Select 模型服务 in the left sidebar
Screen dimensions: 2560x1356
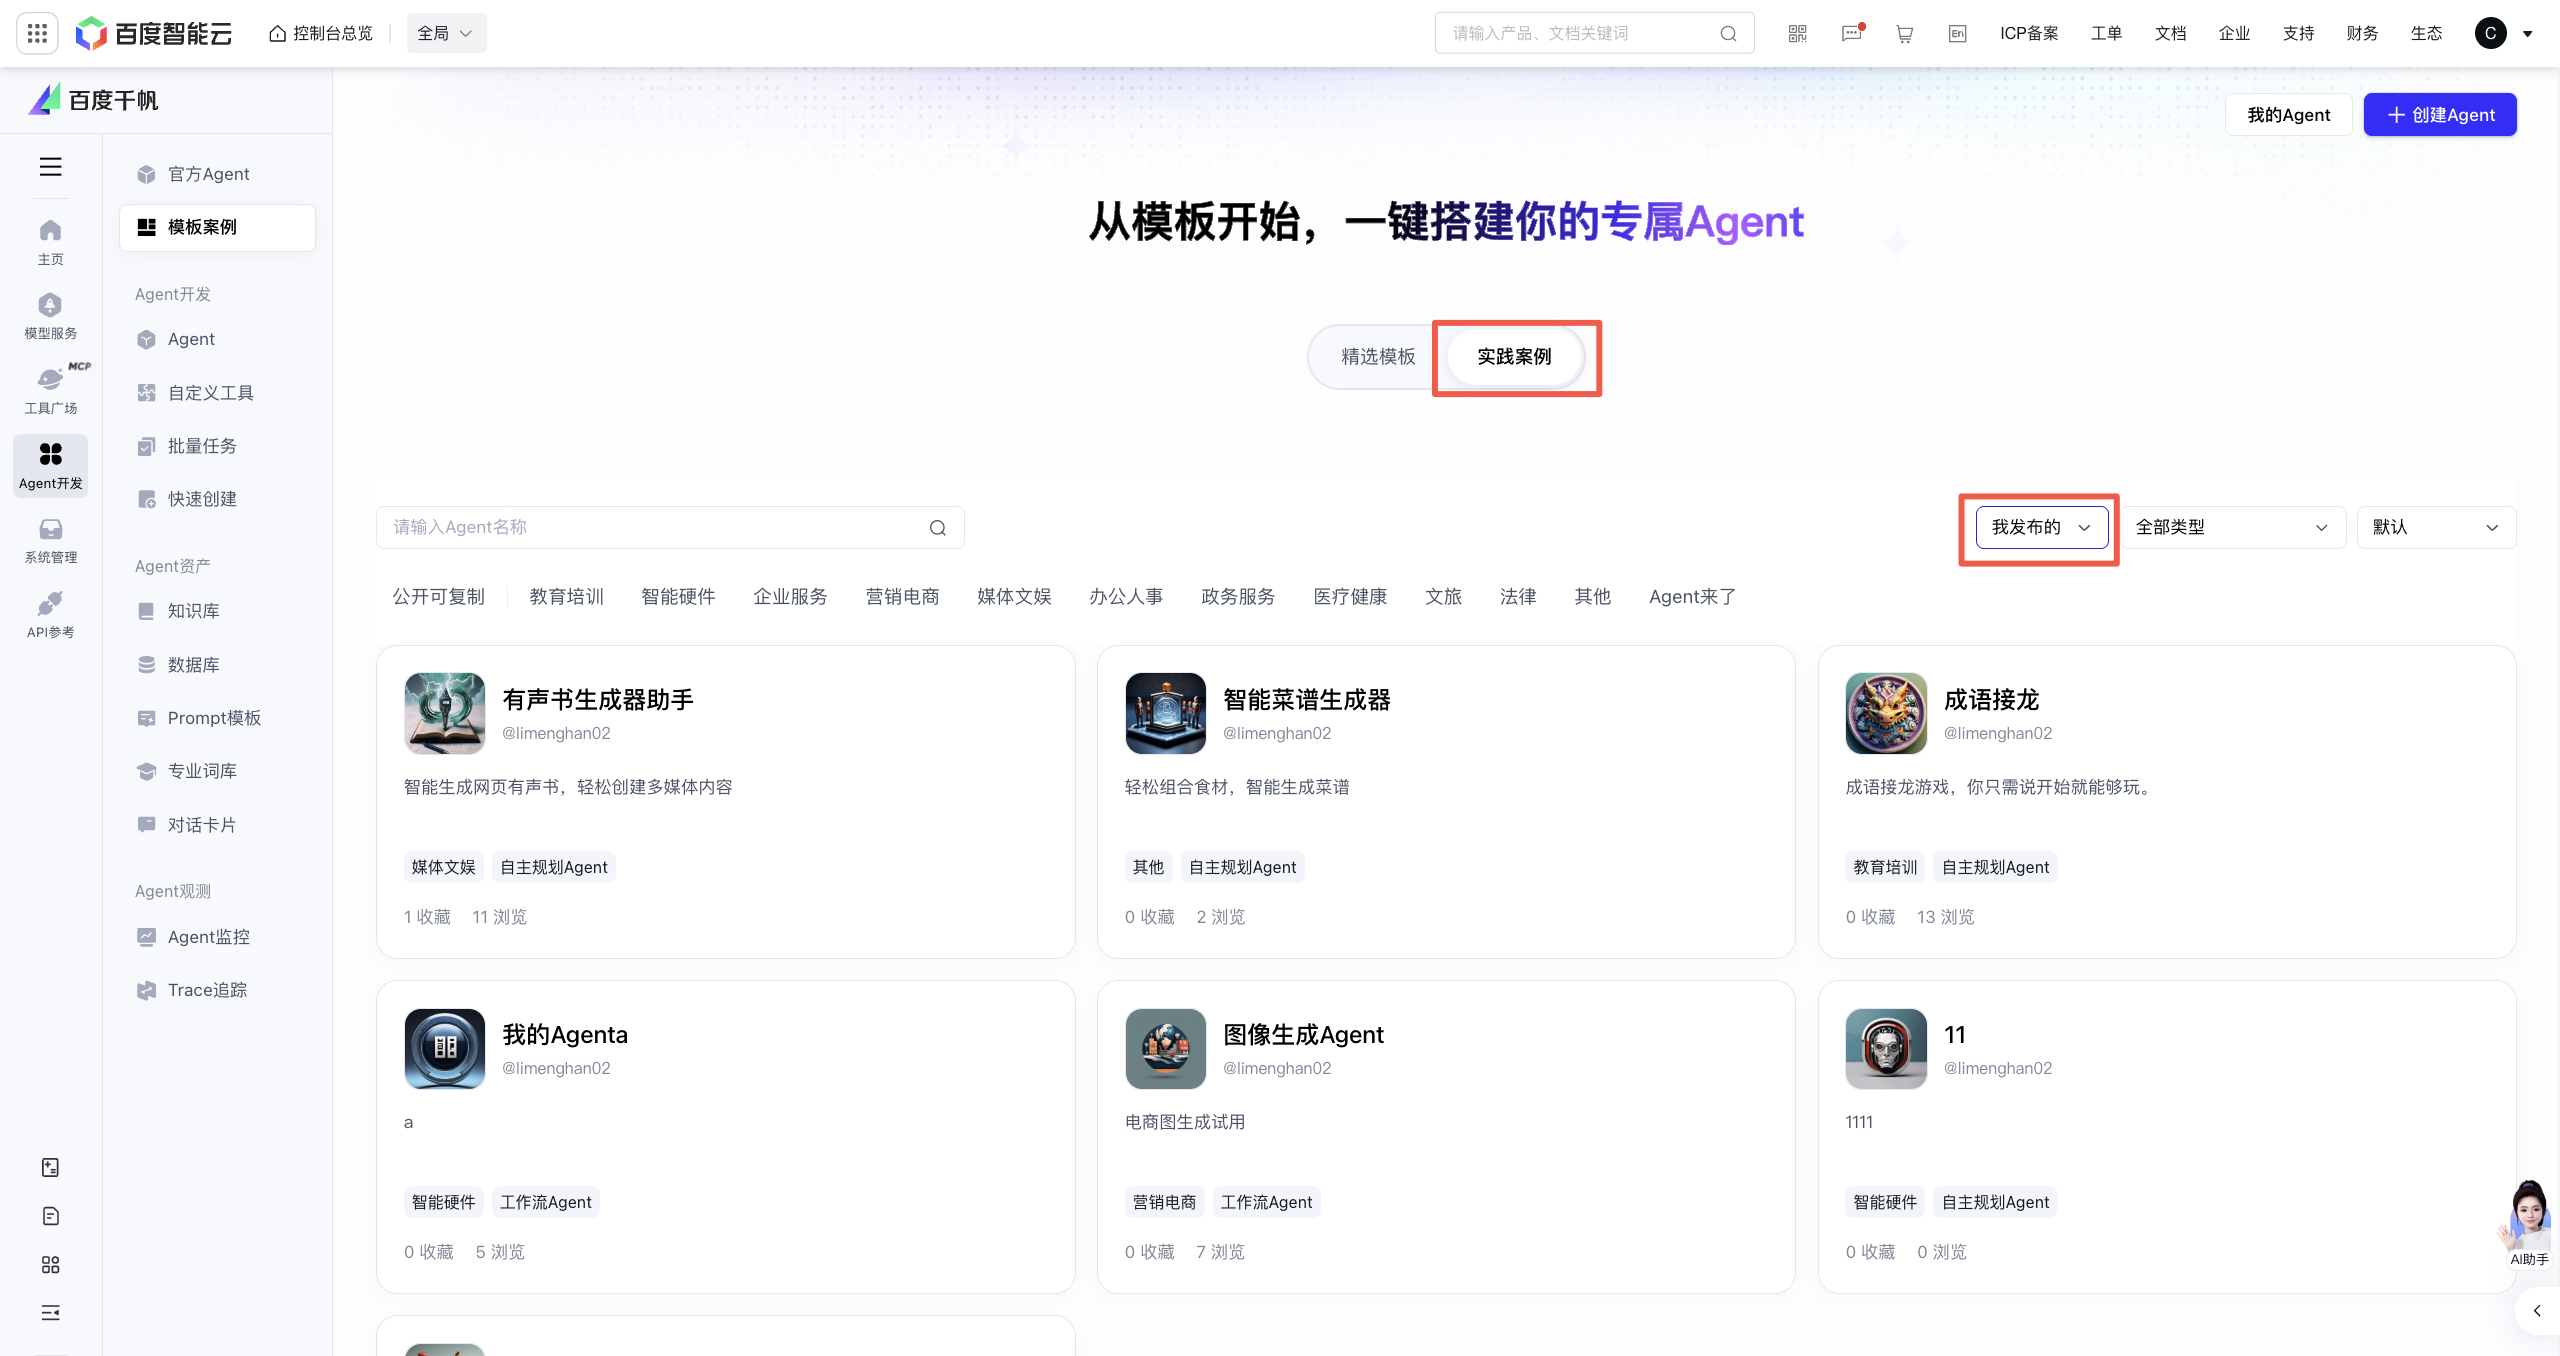(50, 315)
